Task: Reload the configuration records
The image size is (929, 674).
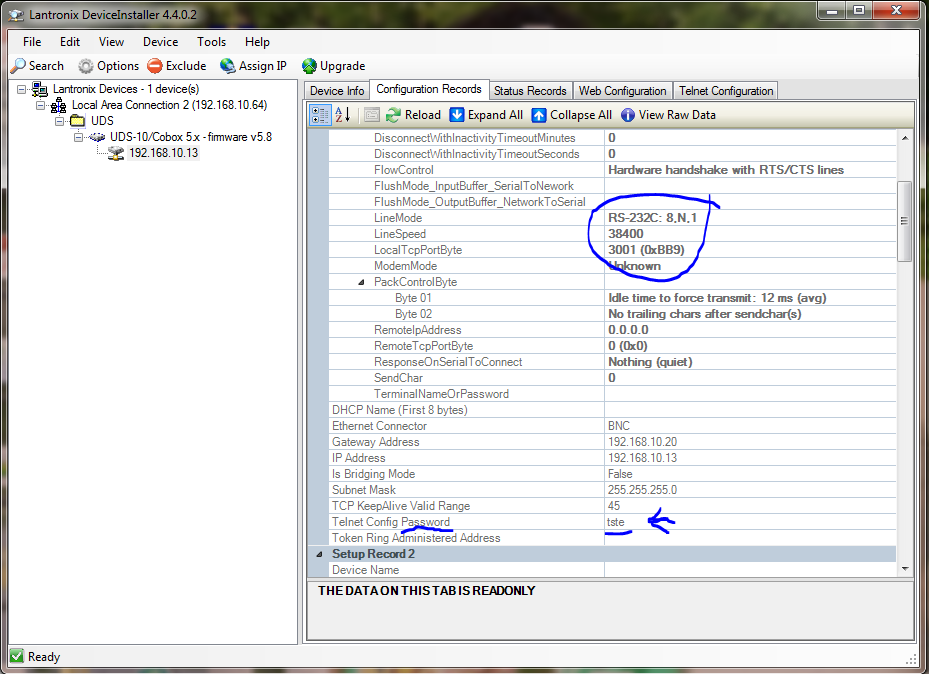Action: click(x=413, y=115)
